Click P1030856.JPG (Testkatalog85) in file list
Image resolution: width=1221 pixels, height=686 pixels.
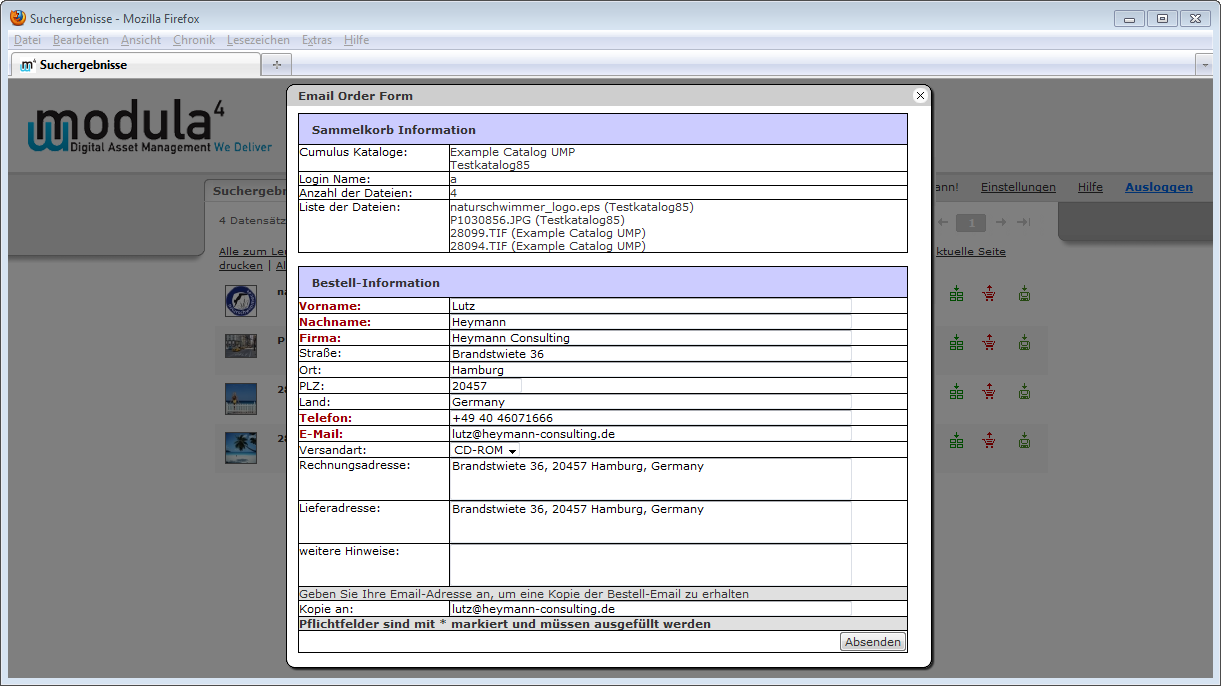(537, 220)
